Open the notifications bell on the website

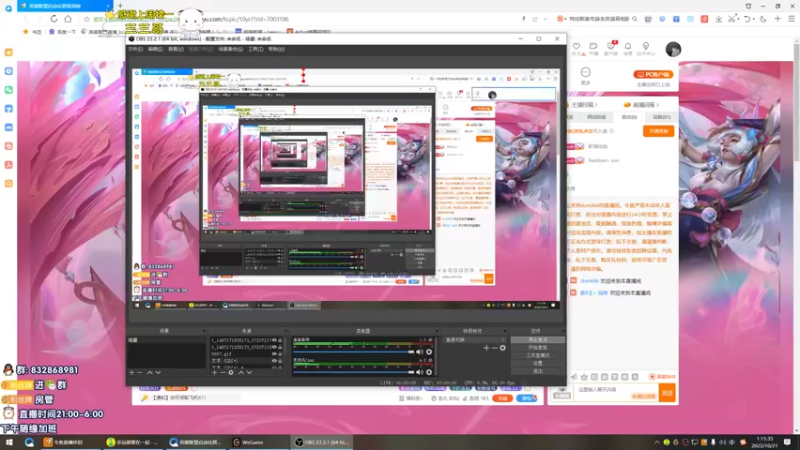click(628, 46)
